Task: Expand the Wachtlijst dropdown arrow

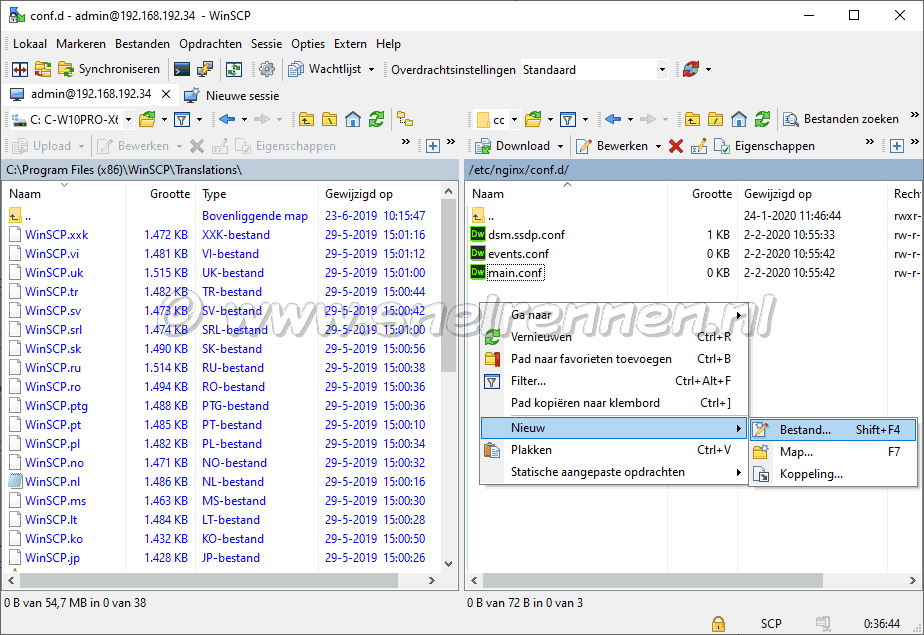Action: pyautogui.click(x=371, y=70)
